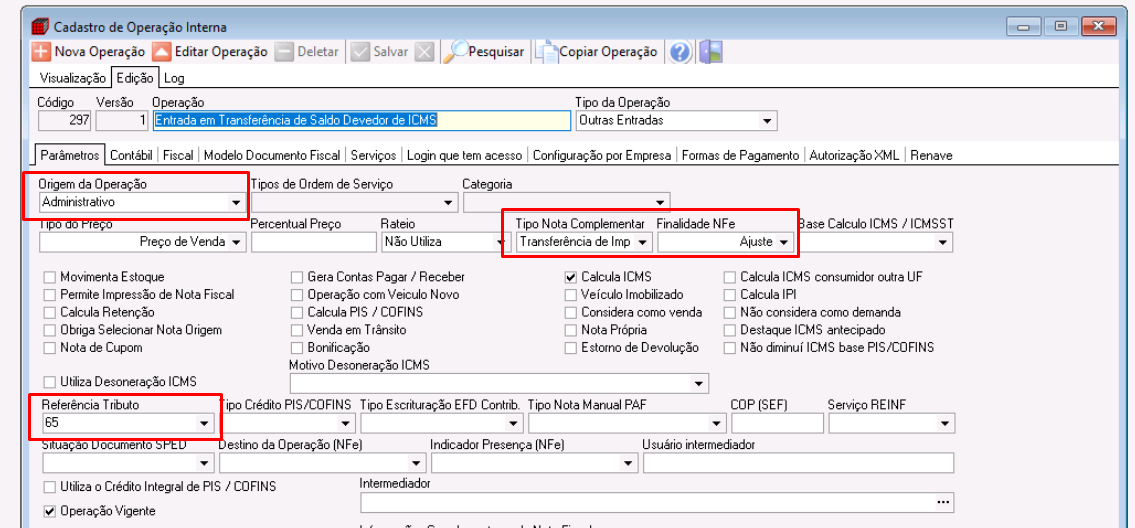Click the Usuário intermediador field
1135x528 pixels.
pos(798,462)
